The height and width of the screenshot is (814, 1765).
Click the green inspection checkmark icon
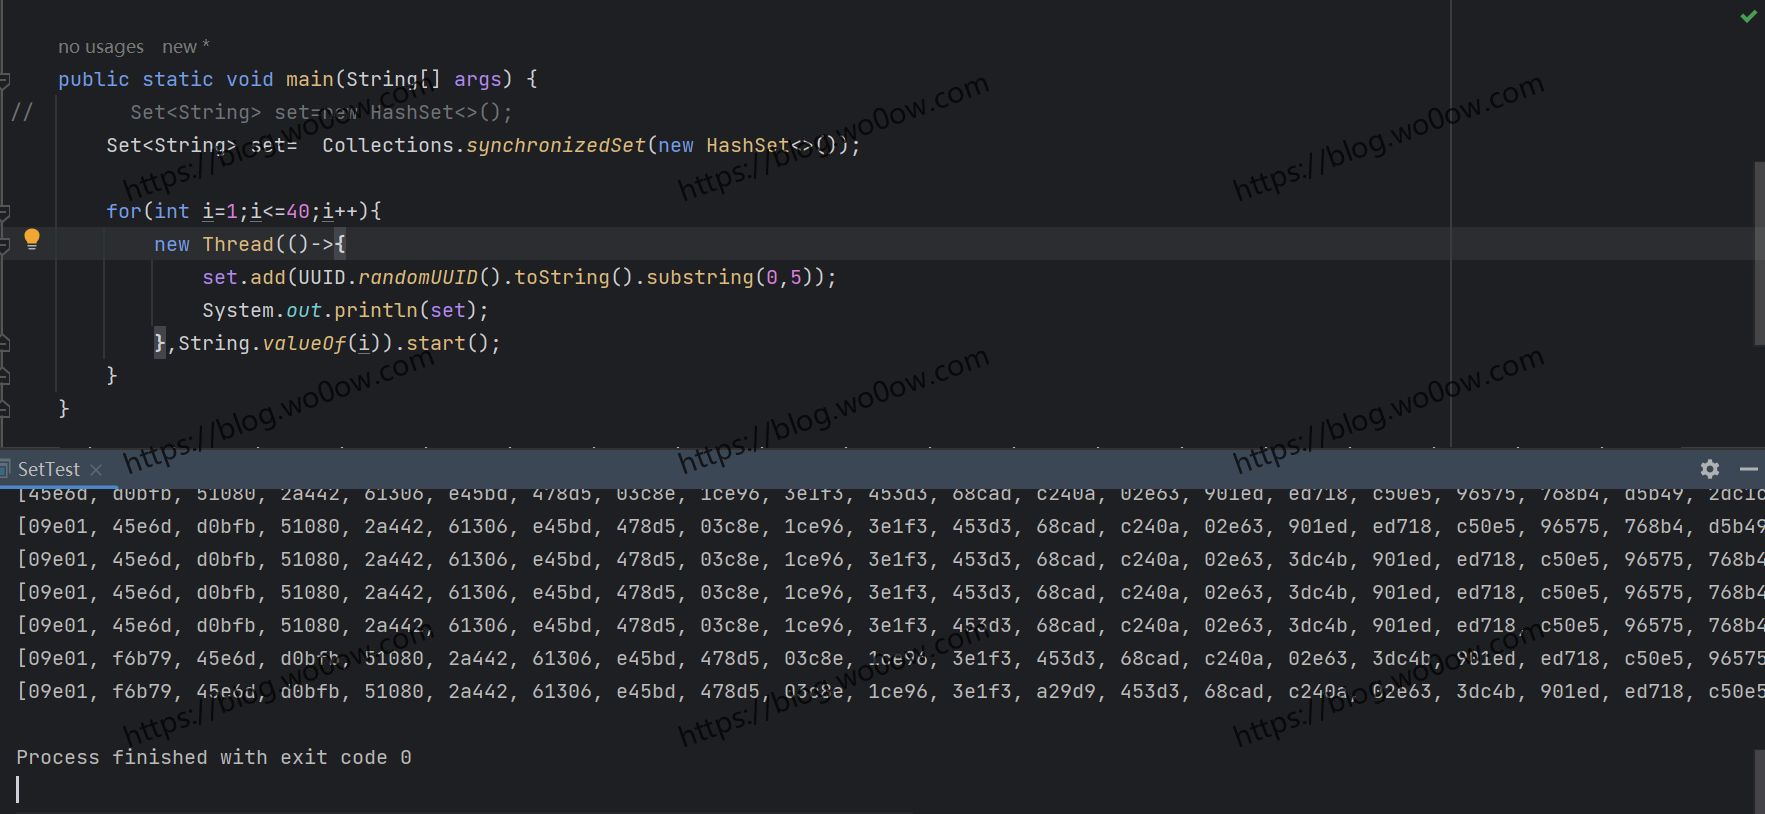[x=1748, y=16]
